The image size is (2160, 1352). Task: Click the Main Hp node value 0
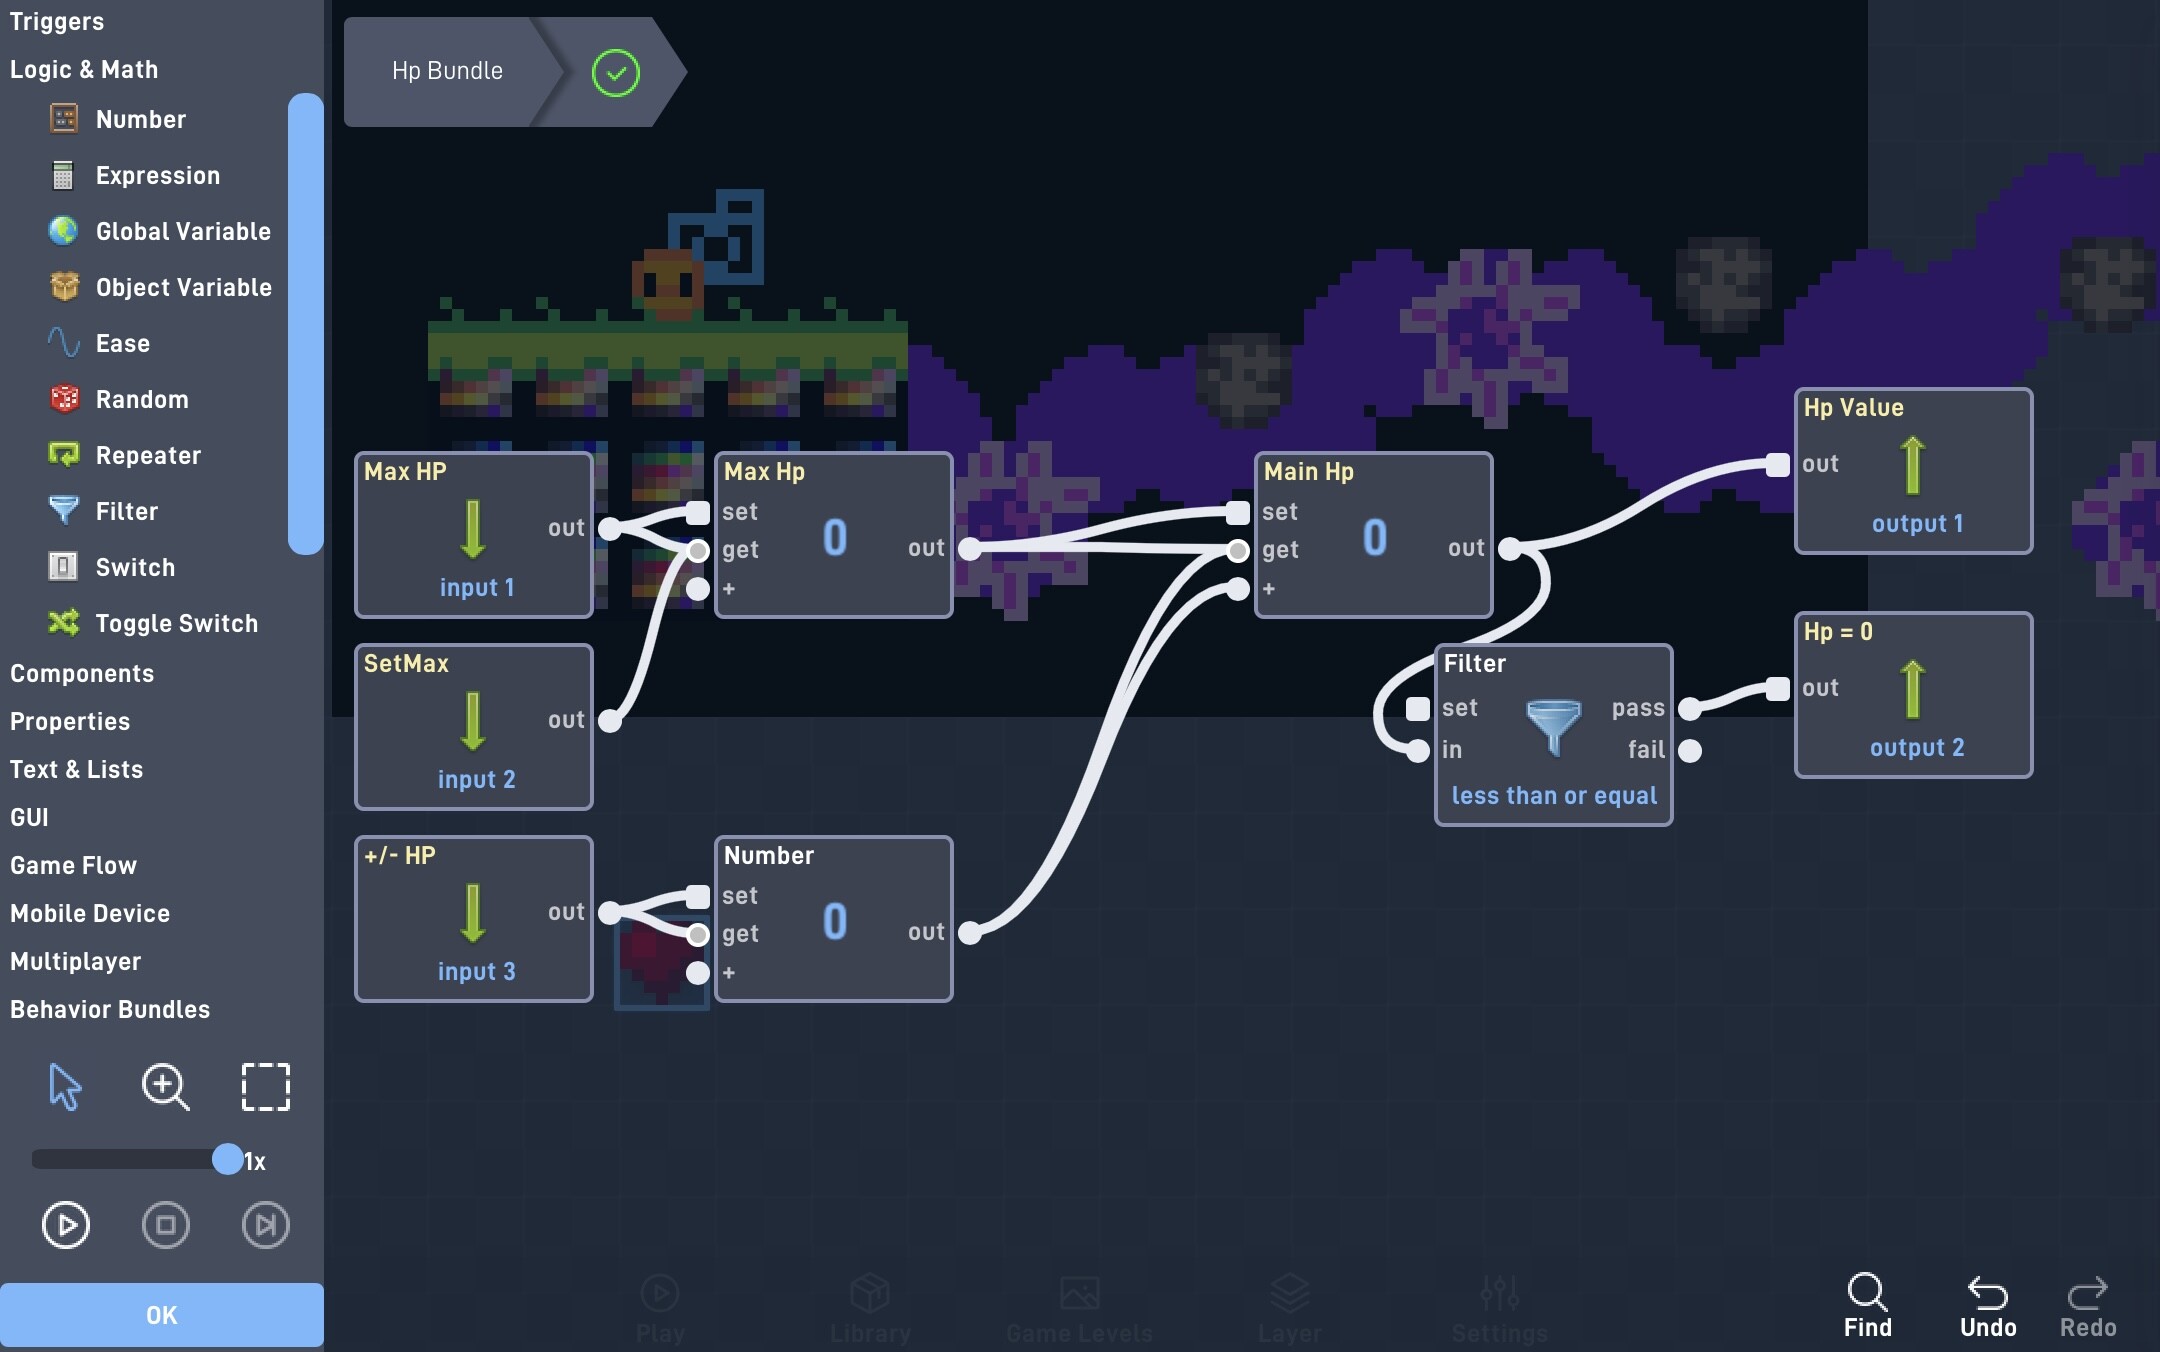(x=1375, y=537)
